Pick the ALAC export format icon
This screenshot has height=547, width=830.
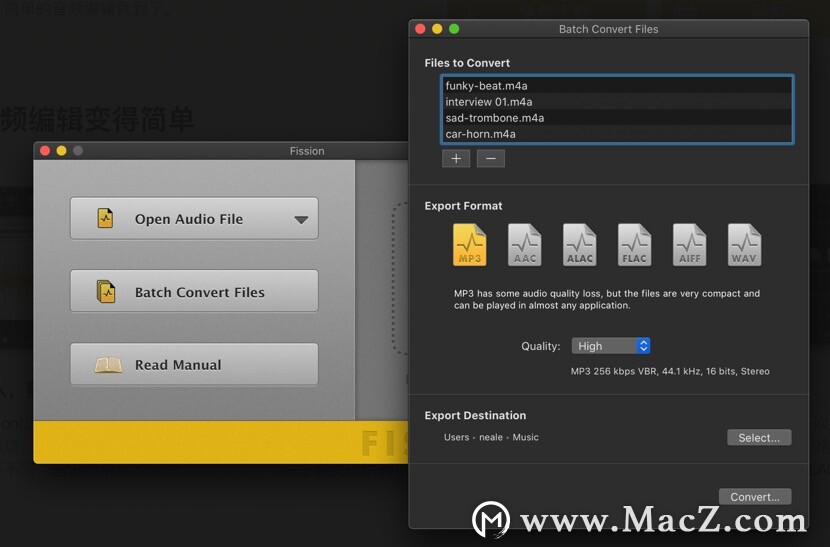pos(580,244)
